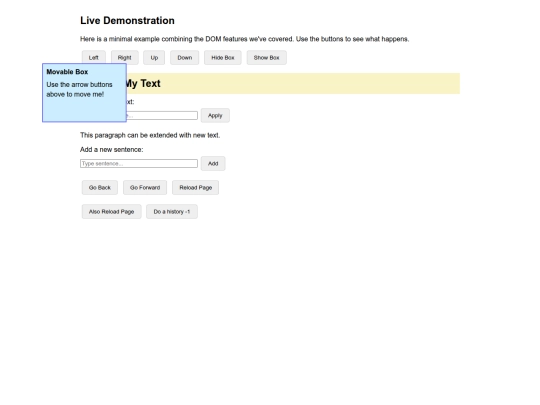This screenshot has height=405, width=540.
Task: Click the Also Reload Page button
Action: click(112, 211)
